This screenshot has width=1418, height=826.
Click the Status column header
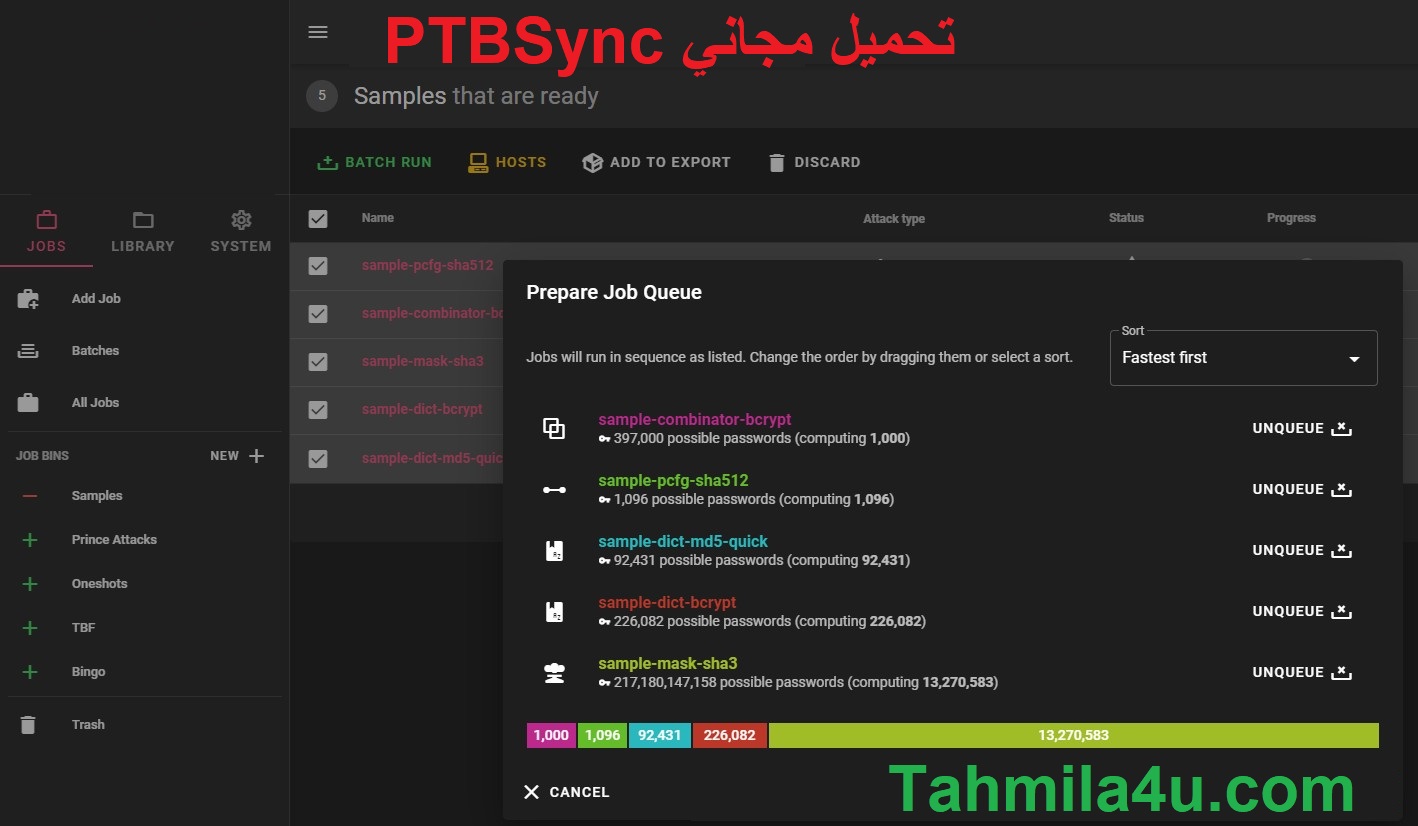pos(1126,218)
